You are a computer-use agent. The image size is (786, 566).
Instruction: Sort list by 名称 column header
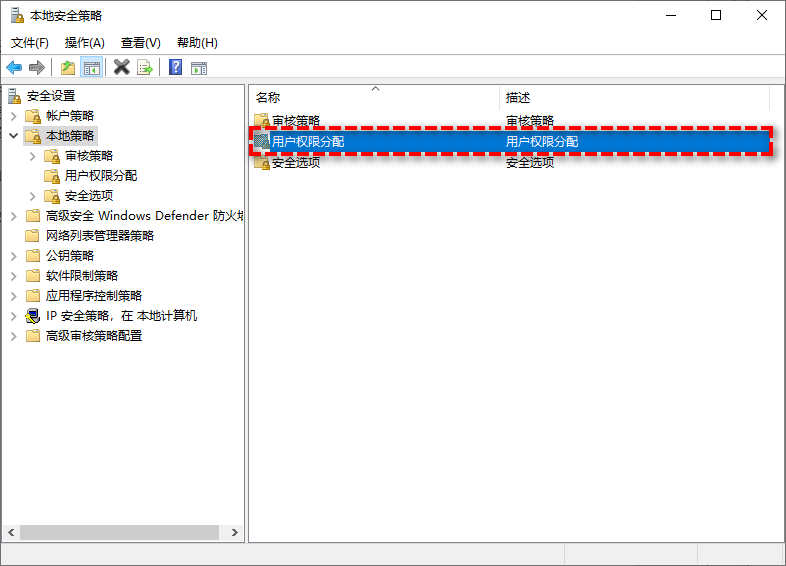pyautogui.click(x=268, y=98)
